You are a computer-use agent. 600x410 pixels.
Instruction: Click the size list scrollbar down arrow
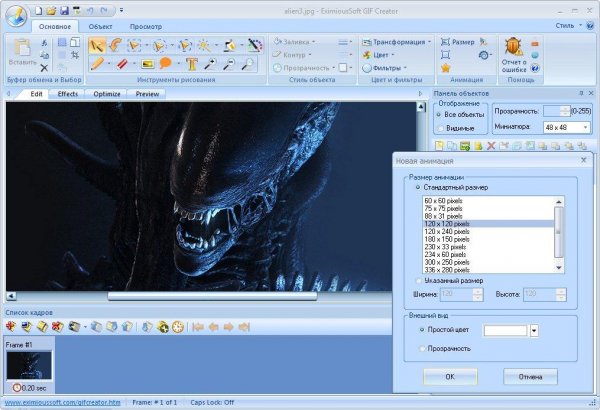pyautogui.click(x=559, y=268)
